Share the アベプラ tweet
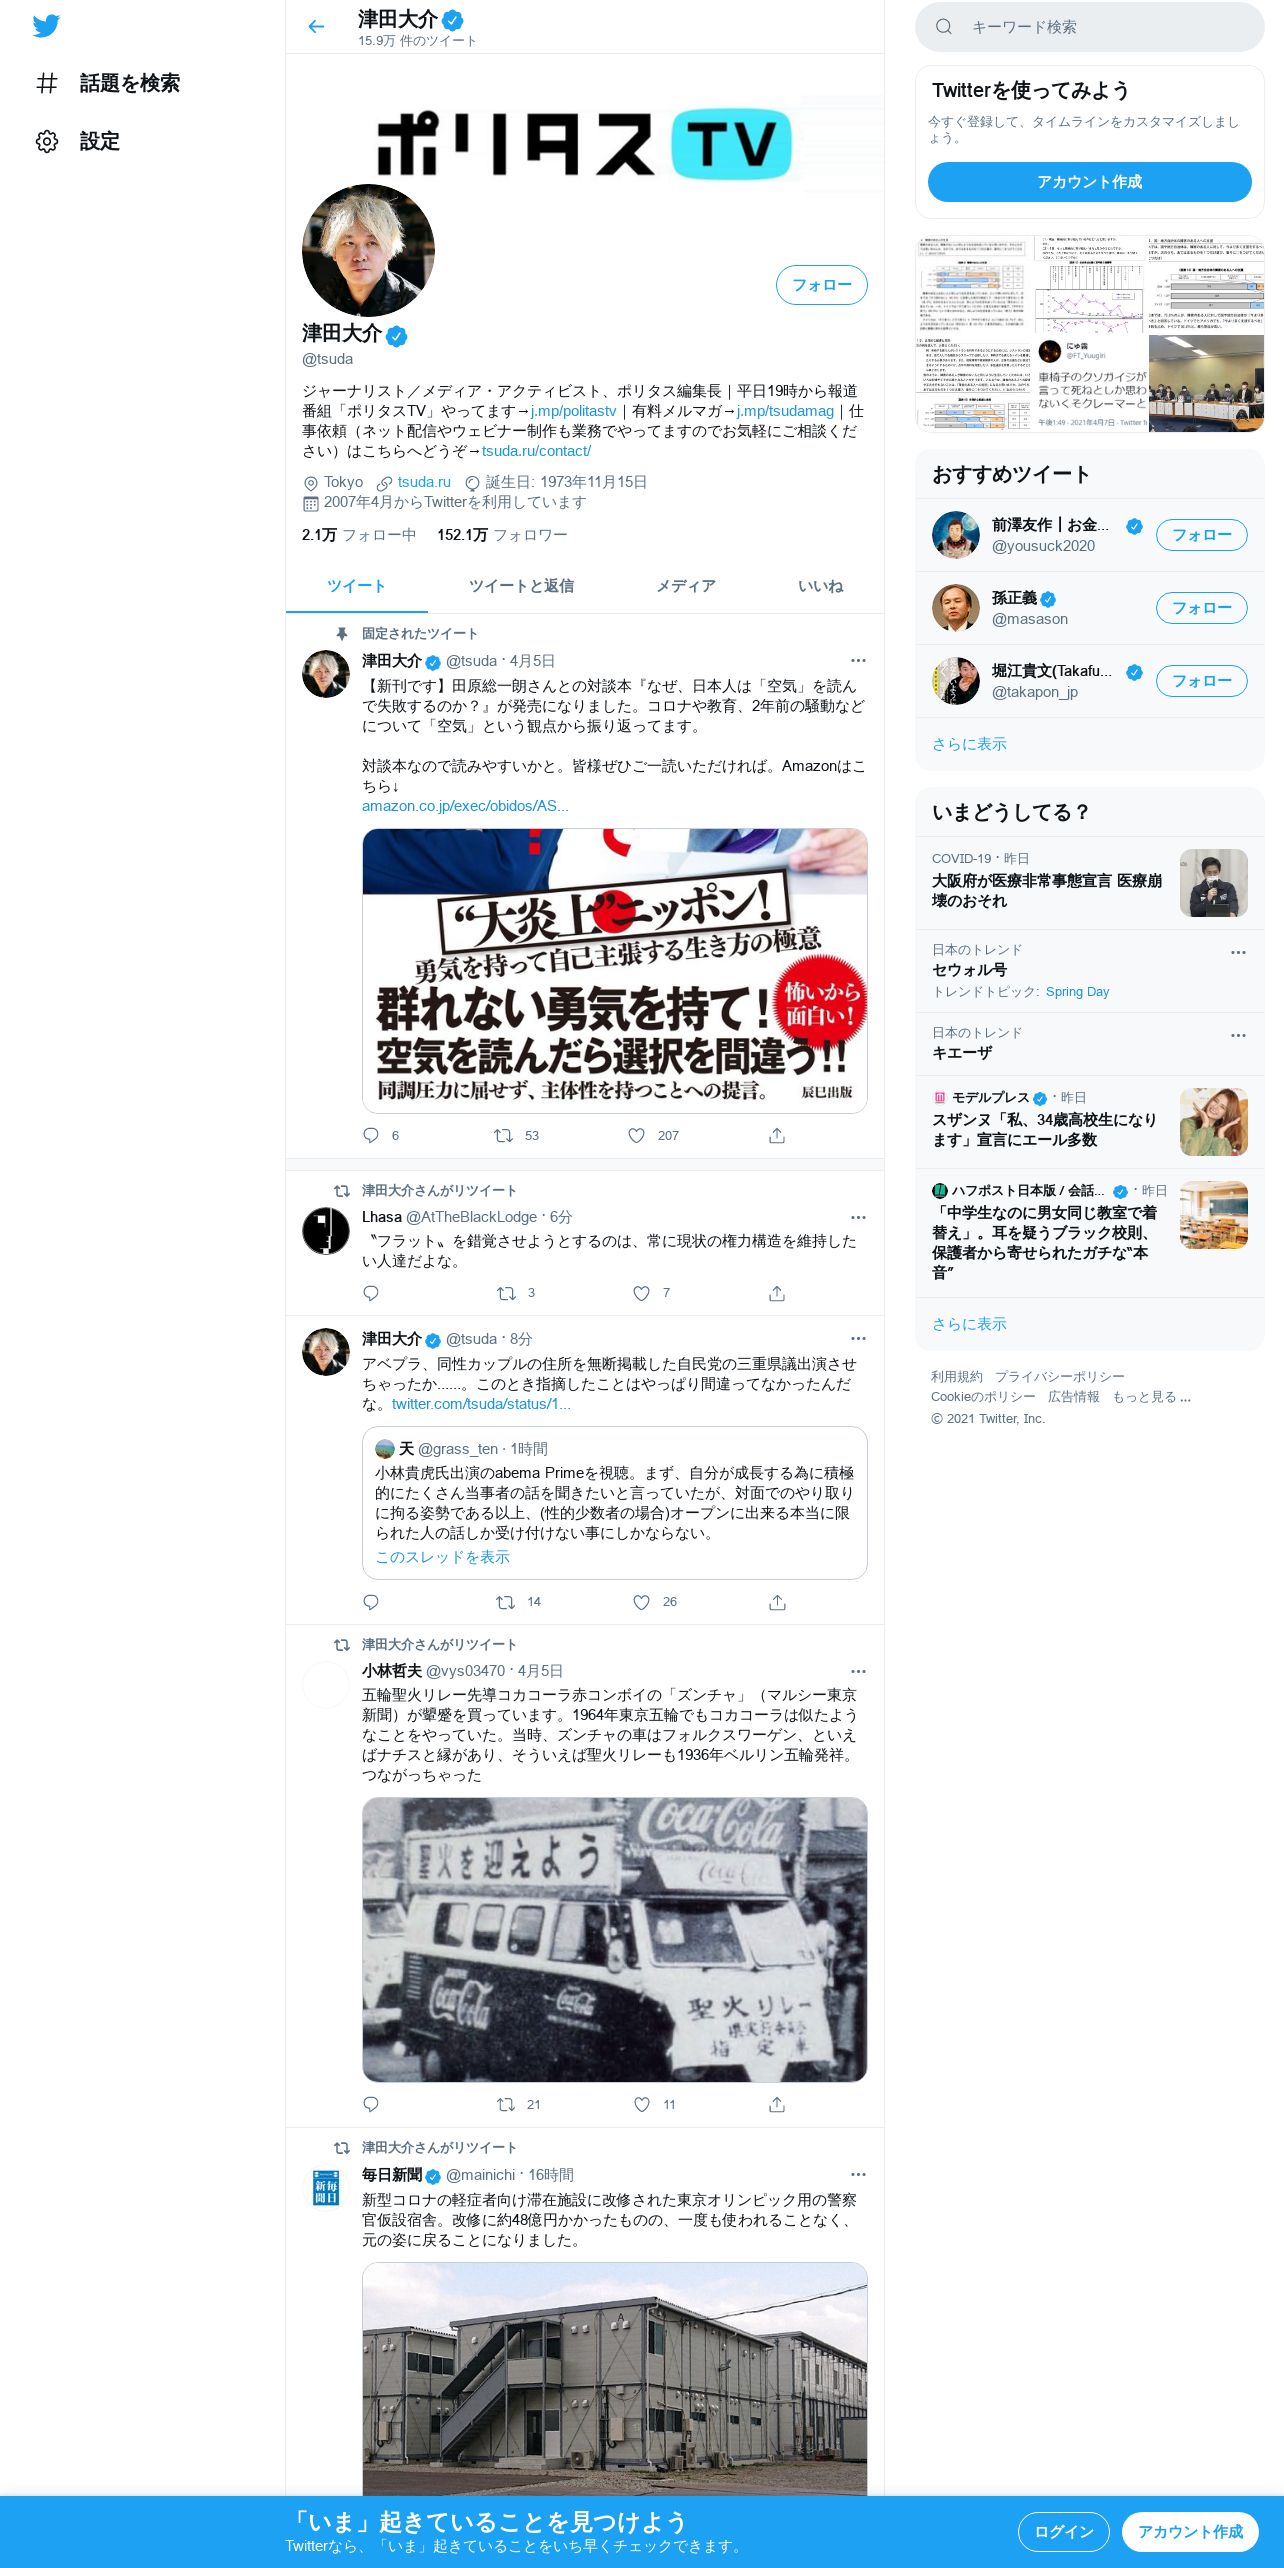 777,1602
